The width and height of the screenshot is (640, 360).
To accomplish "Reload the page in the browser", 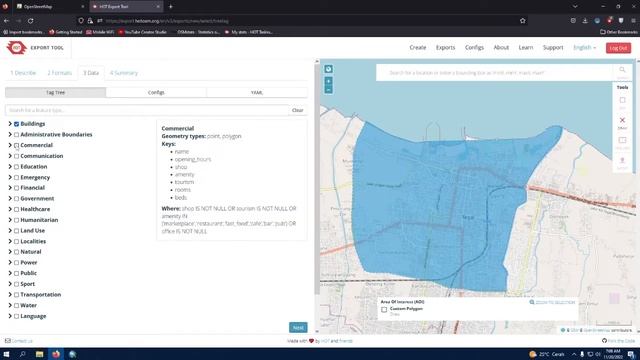I will 31,21.
